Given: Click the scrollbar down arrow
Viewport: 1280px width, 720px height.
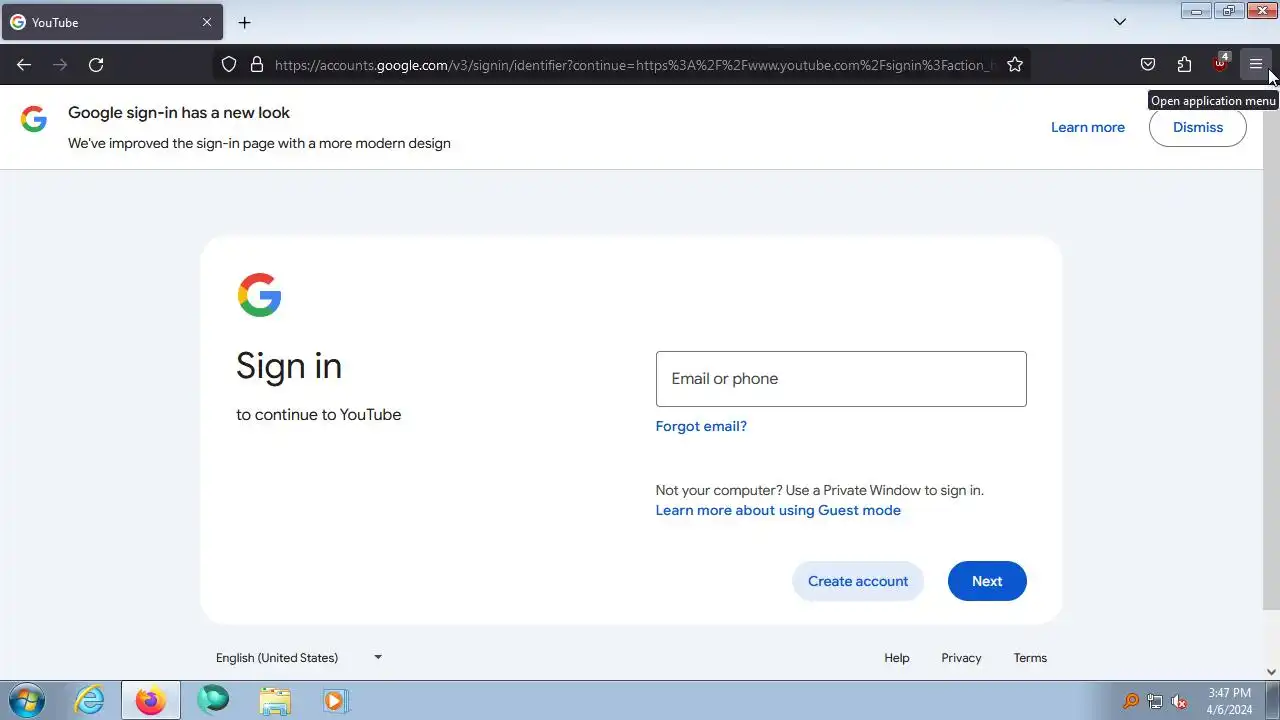Looking at the screenshot, I should click(x=1272, y=672).
